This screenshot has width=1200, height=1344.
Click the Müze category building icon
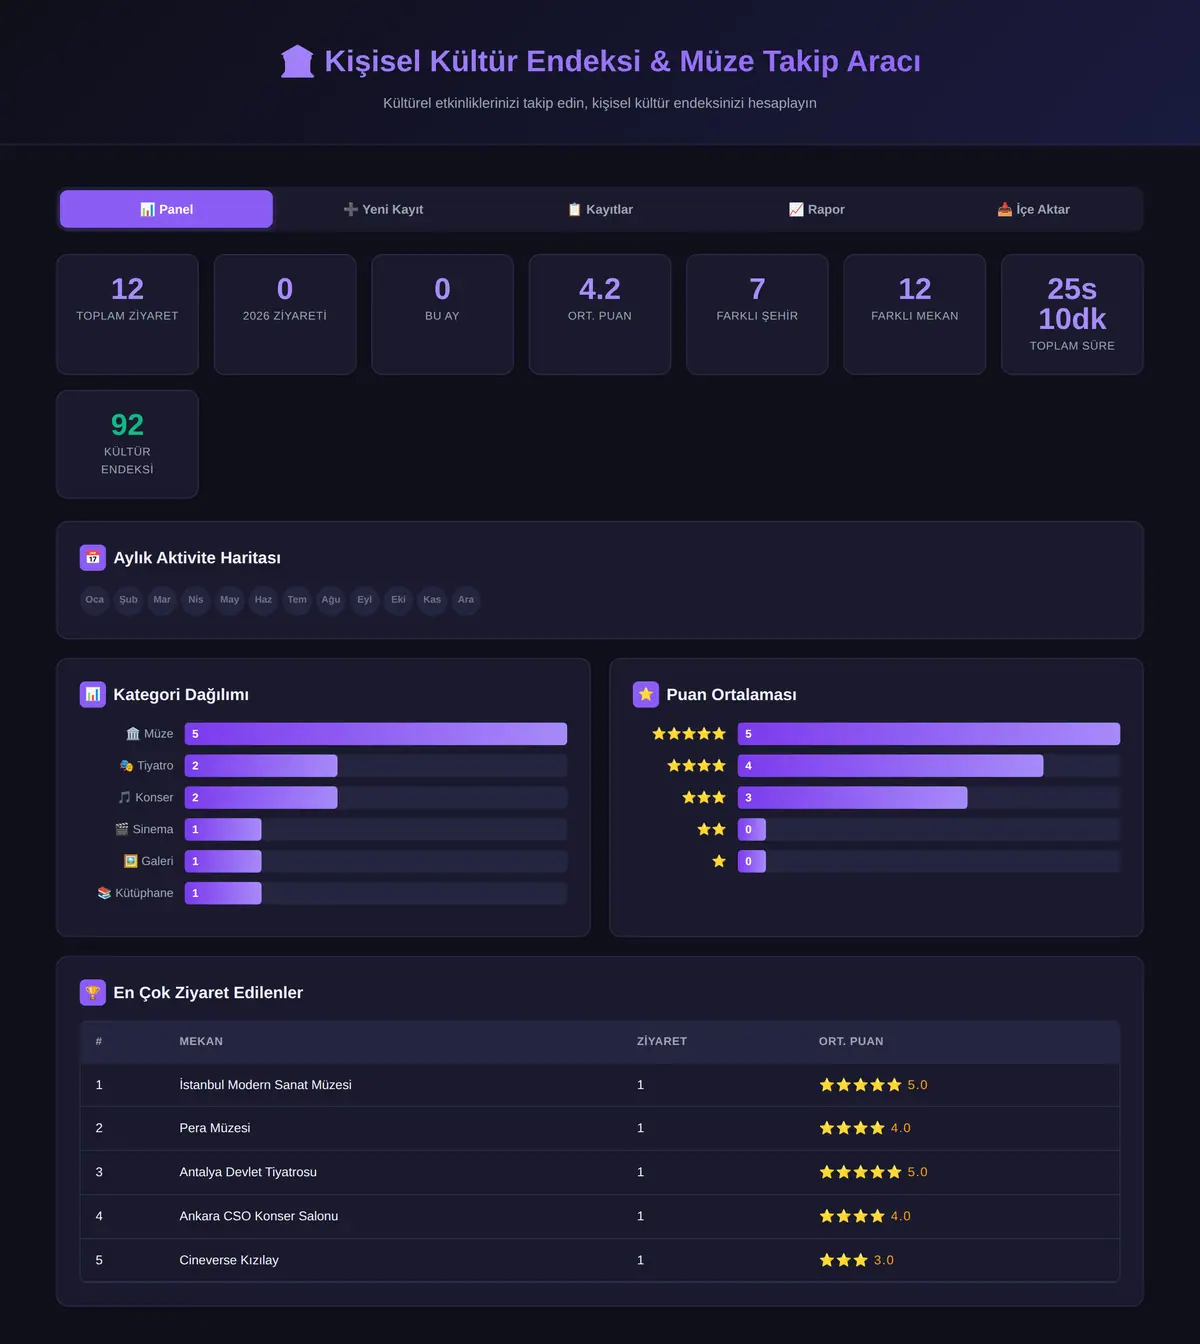133,734
